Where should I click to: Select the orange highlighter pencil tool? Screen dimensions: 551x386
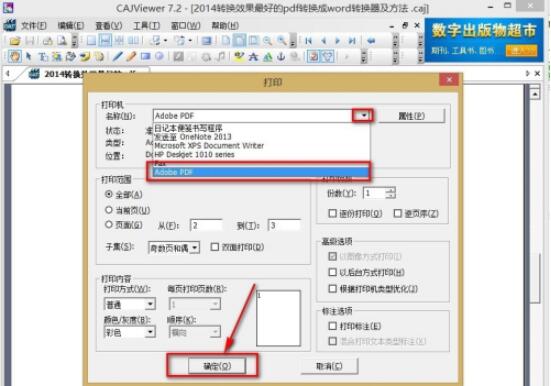pyautogui.click(x=131, y=56)
